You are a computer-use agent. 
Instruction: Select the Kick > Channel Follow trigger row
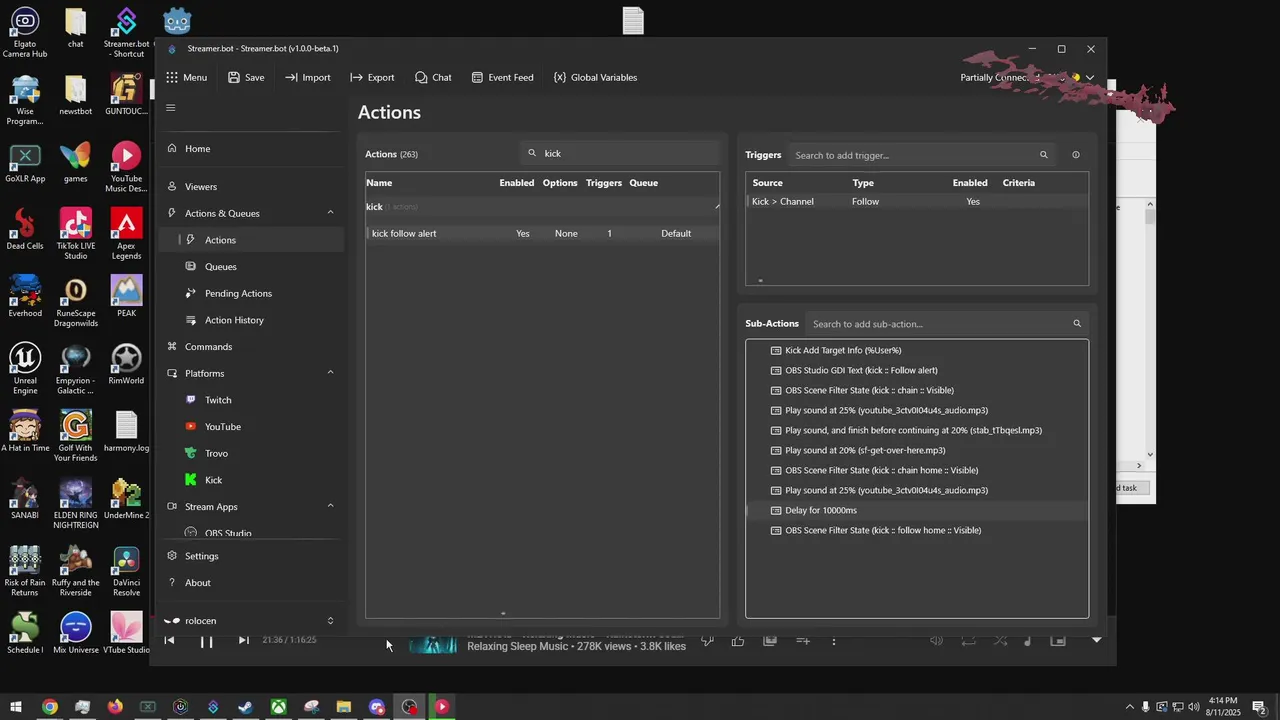[916, 202]
